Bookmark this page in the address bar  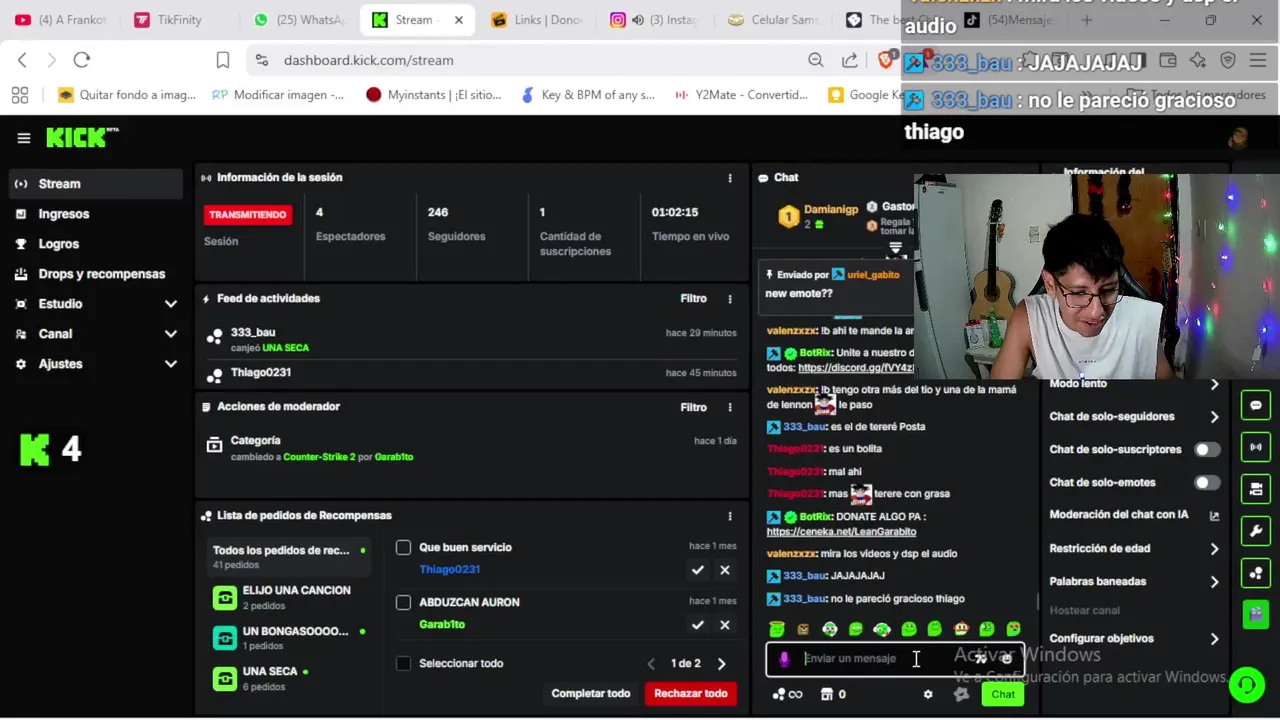point(223,60)
